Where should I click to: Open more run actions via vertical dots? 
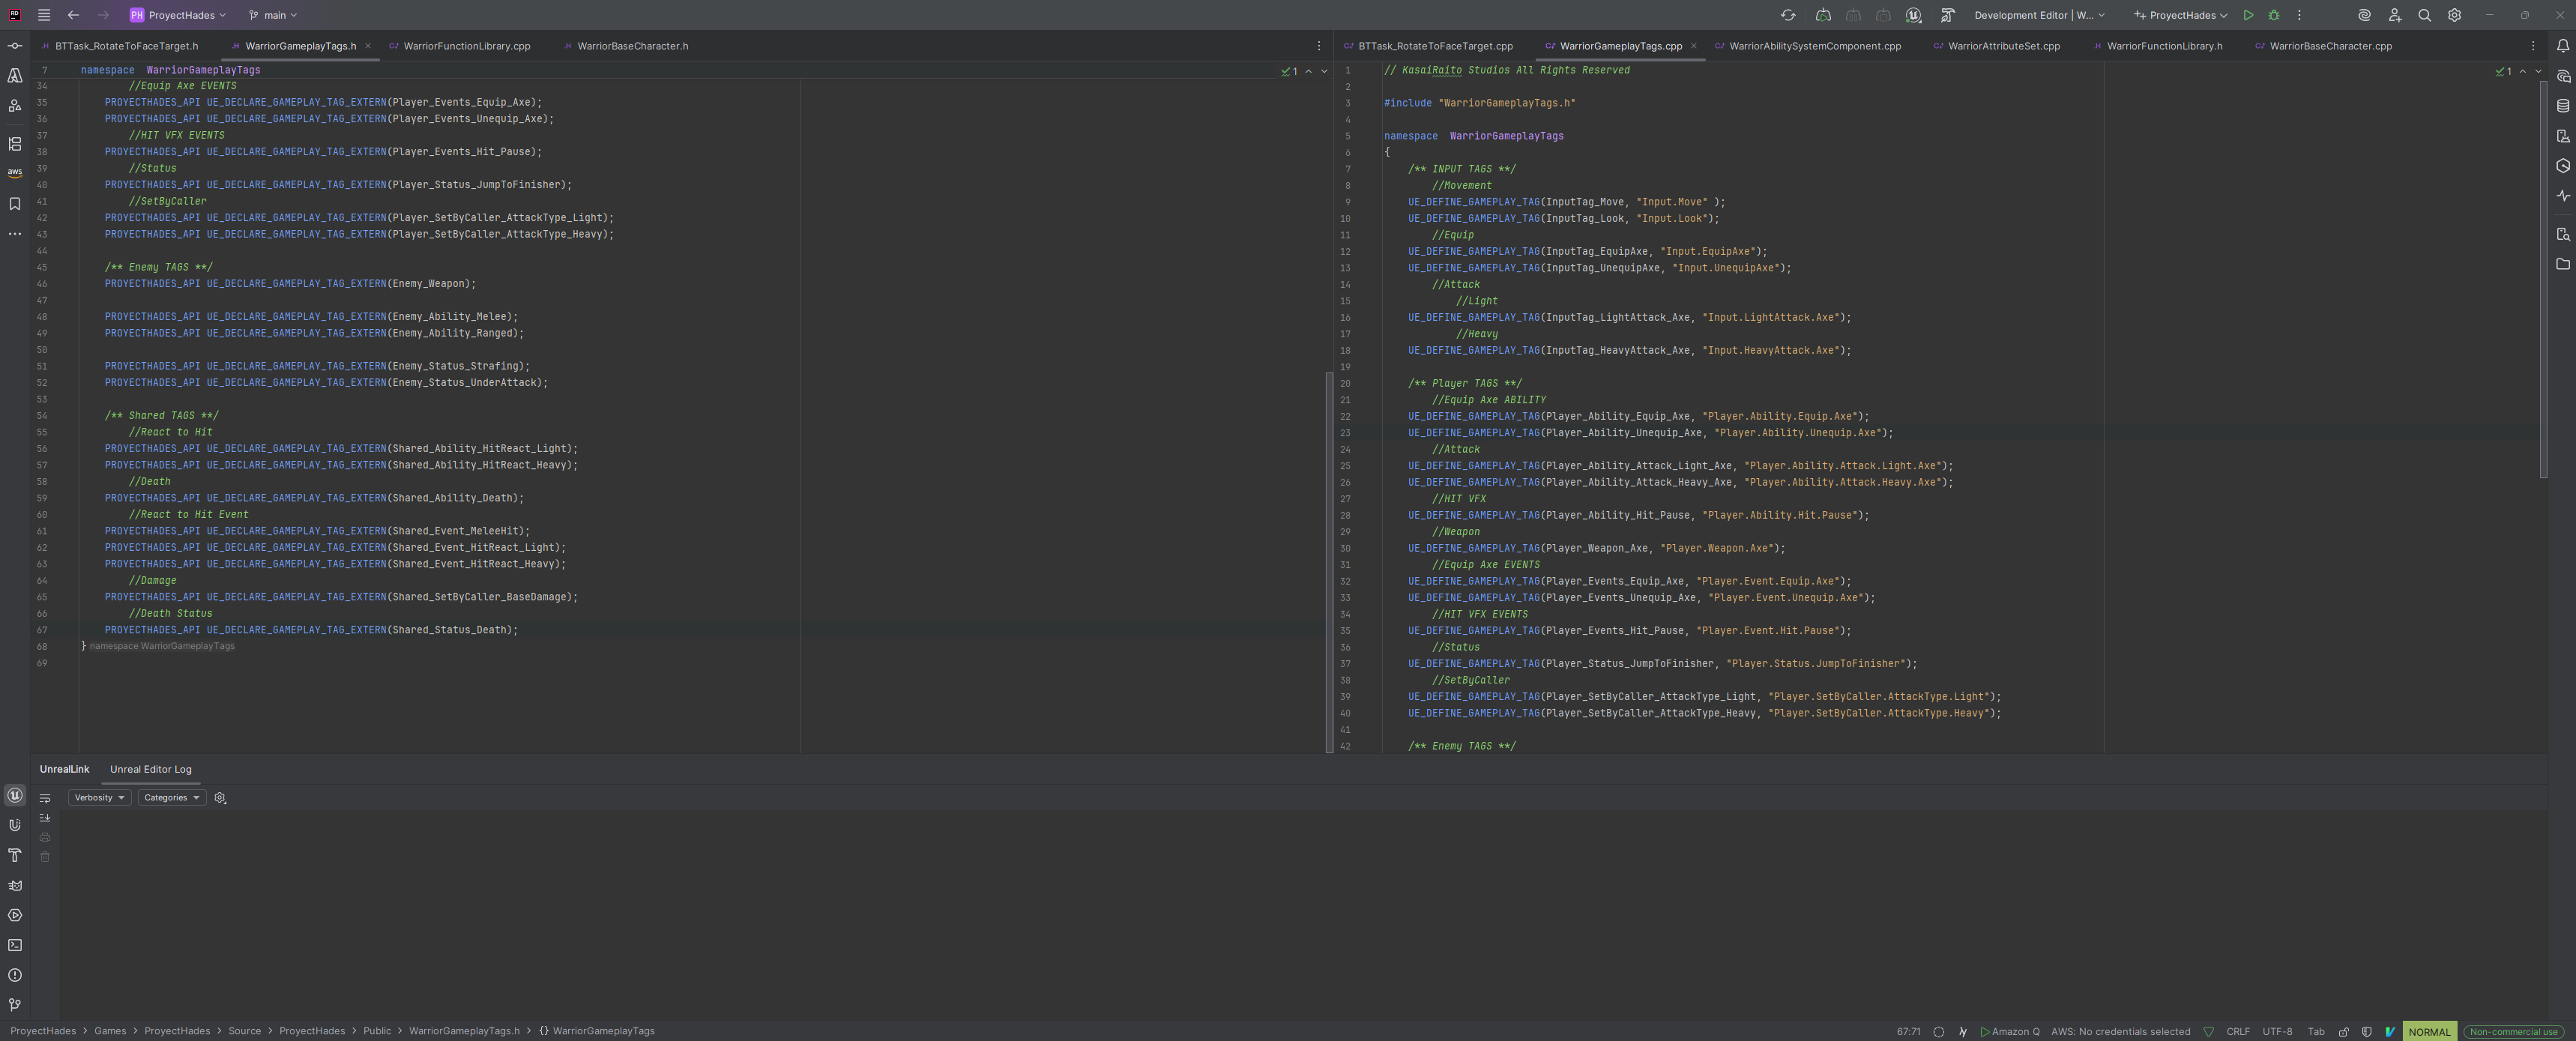point(2299,15)
